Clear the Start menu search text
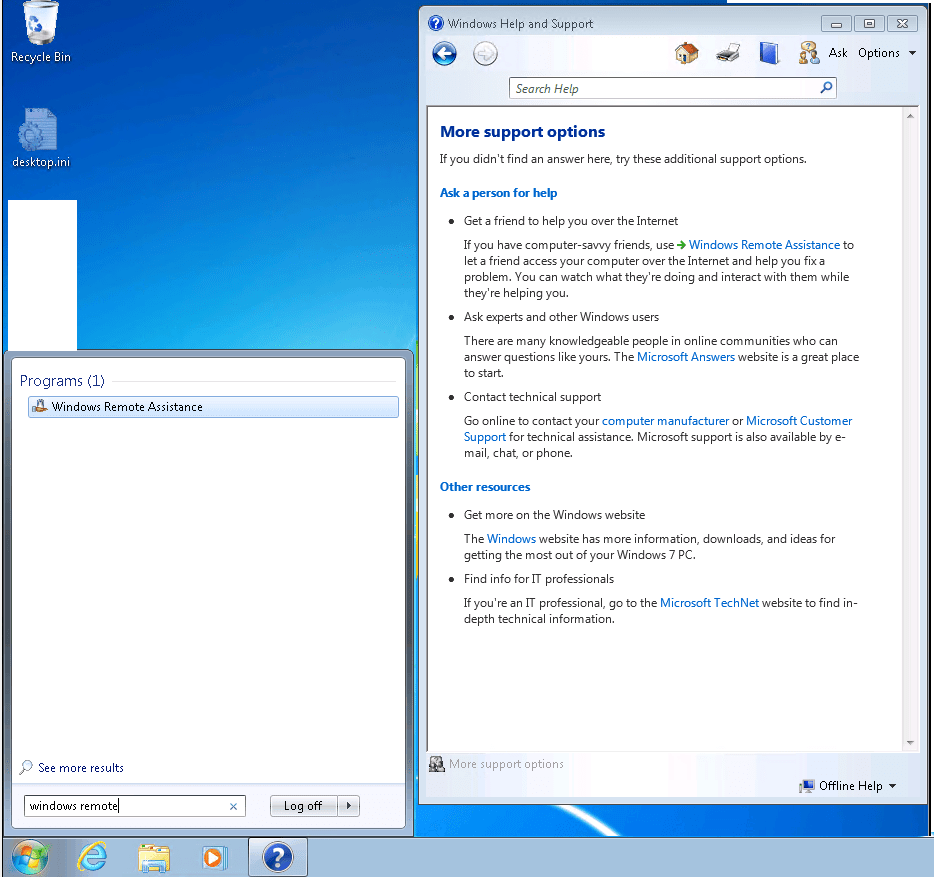This screenshot has height=877, width=934. (234, 807)
